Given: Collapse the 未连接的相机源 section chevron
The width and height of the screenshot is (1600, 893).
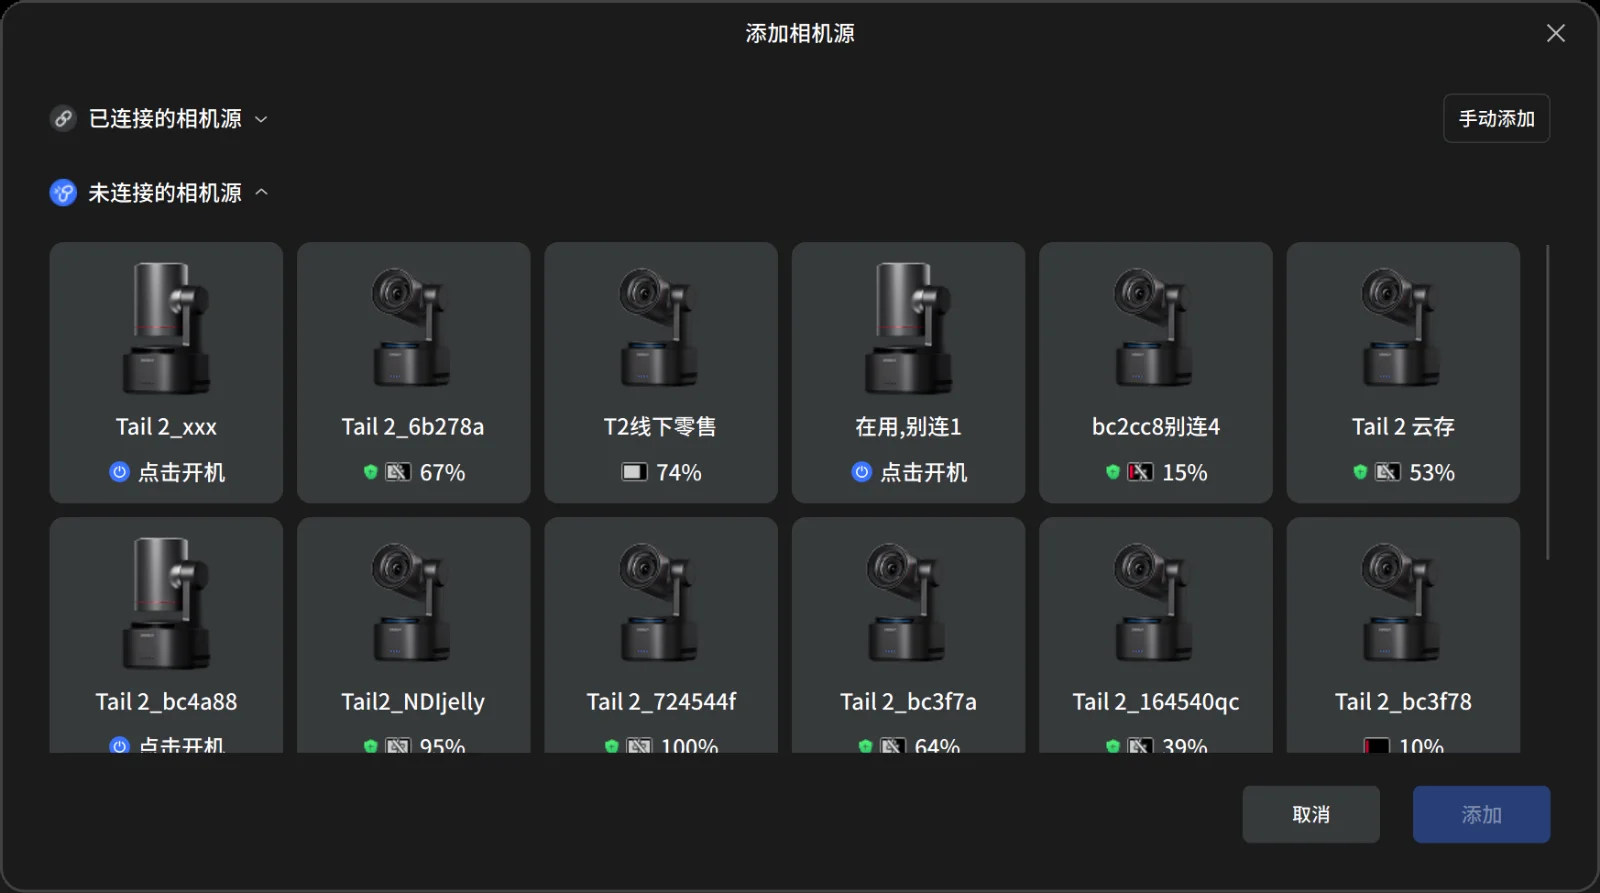Looking at the screenshot, I should [261, 192].
